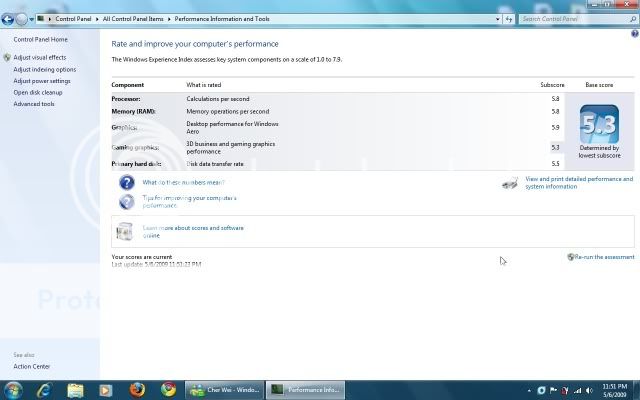640x400 pixels.
Task: Launch Windows Media Player from taskbar
Action: point(106,389)
